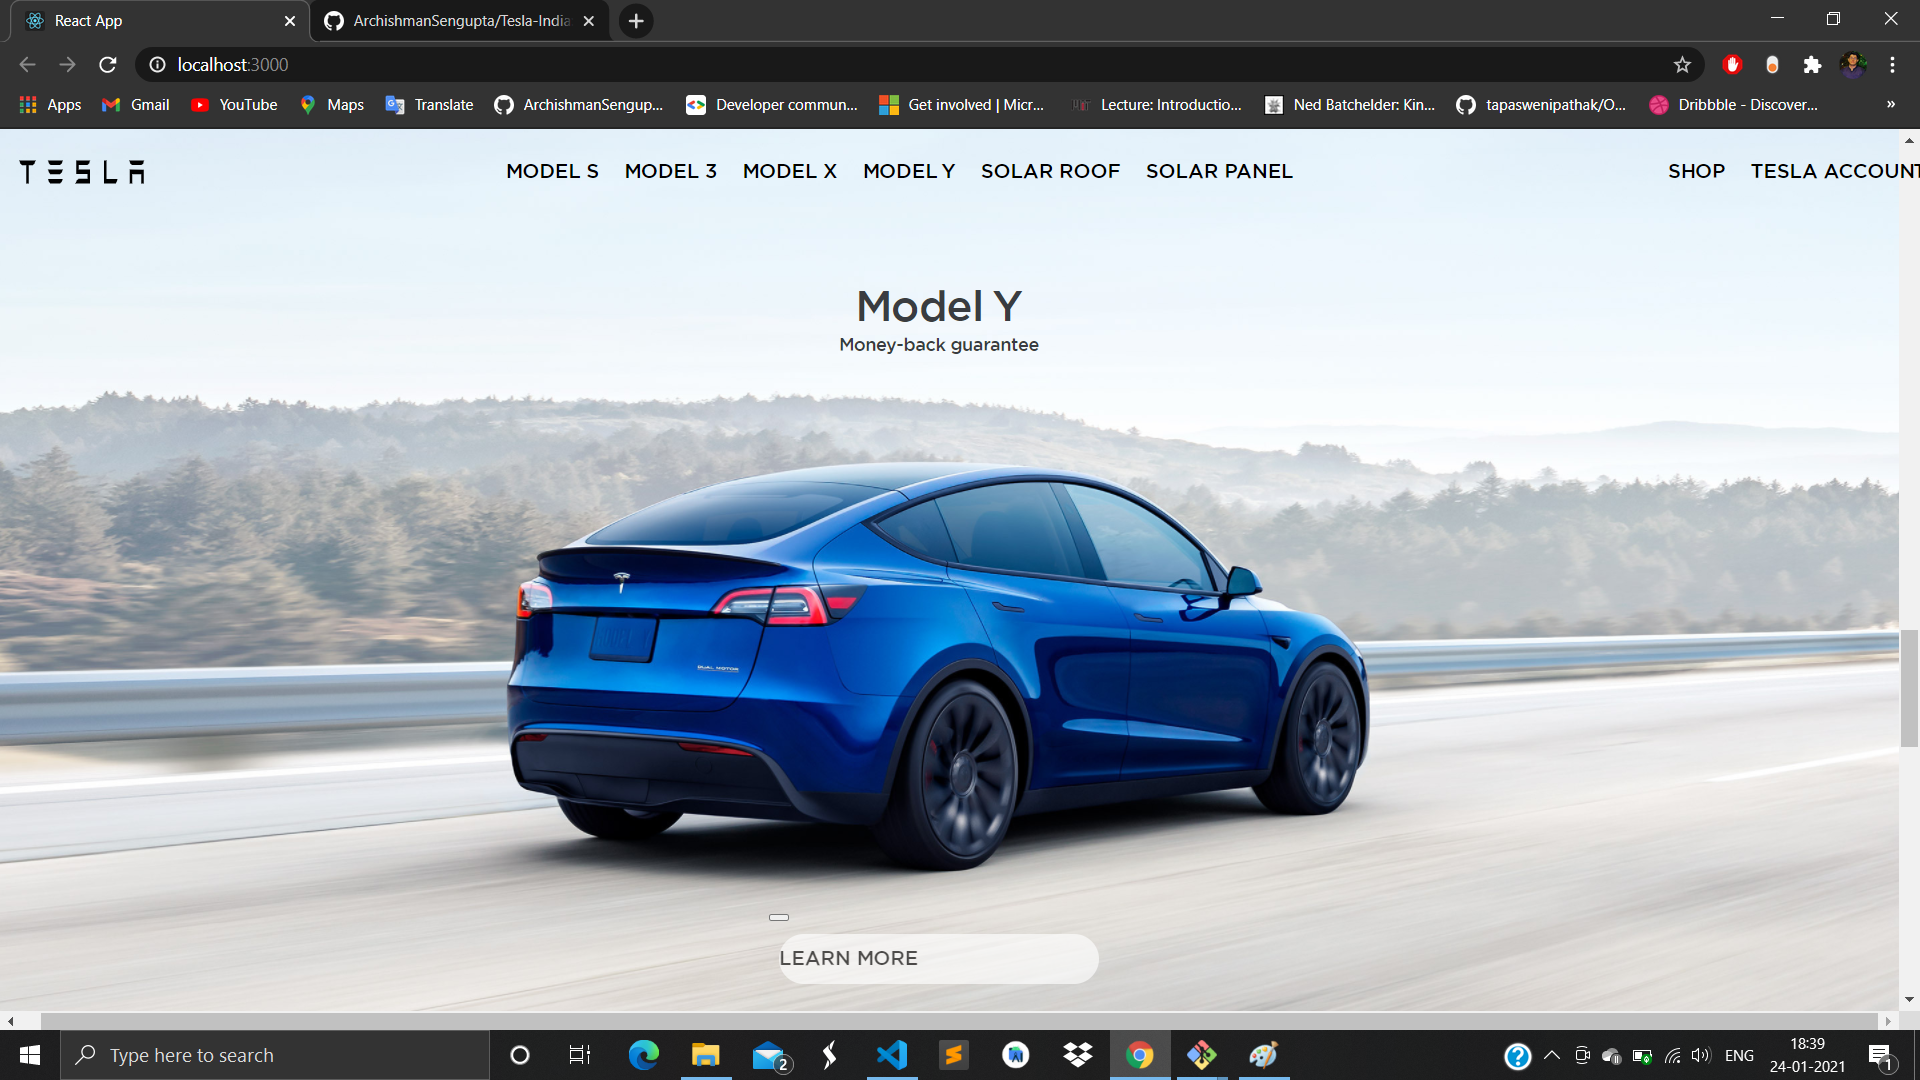This screenshot has height=1080, width=1920.
Task: Open Visual Studio Code from taskbar
Action: pyautogui.click(x=892, y=1055)
